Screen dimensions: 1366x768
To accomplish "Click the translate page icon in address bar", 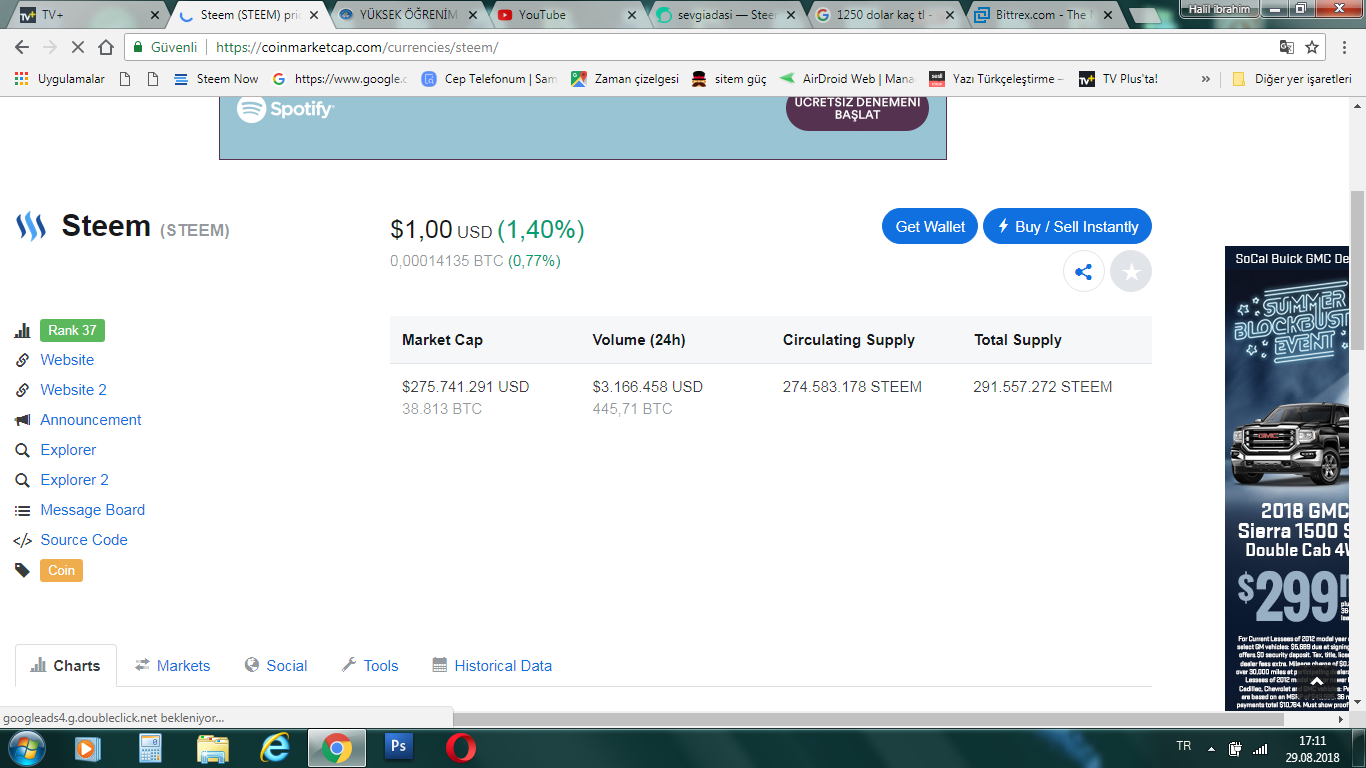I will tap(1287, 47).
